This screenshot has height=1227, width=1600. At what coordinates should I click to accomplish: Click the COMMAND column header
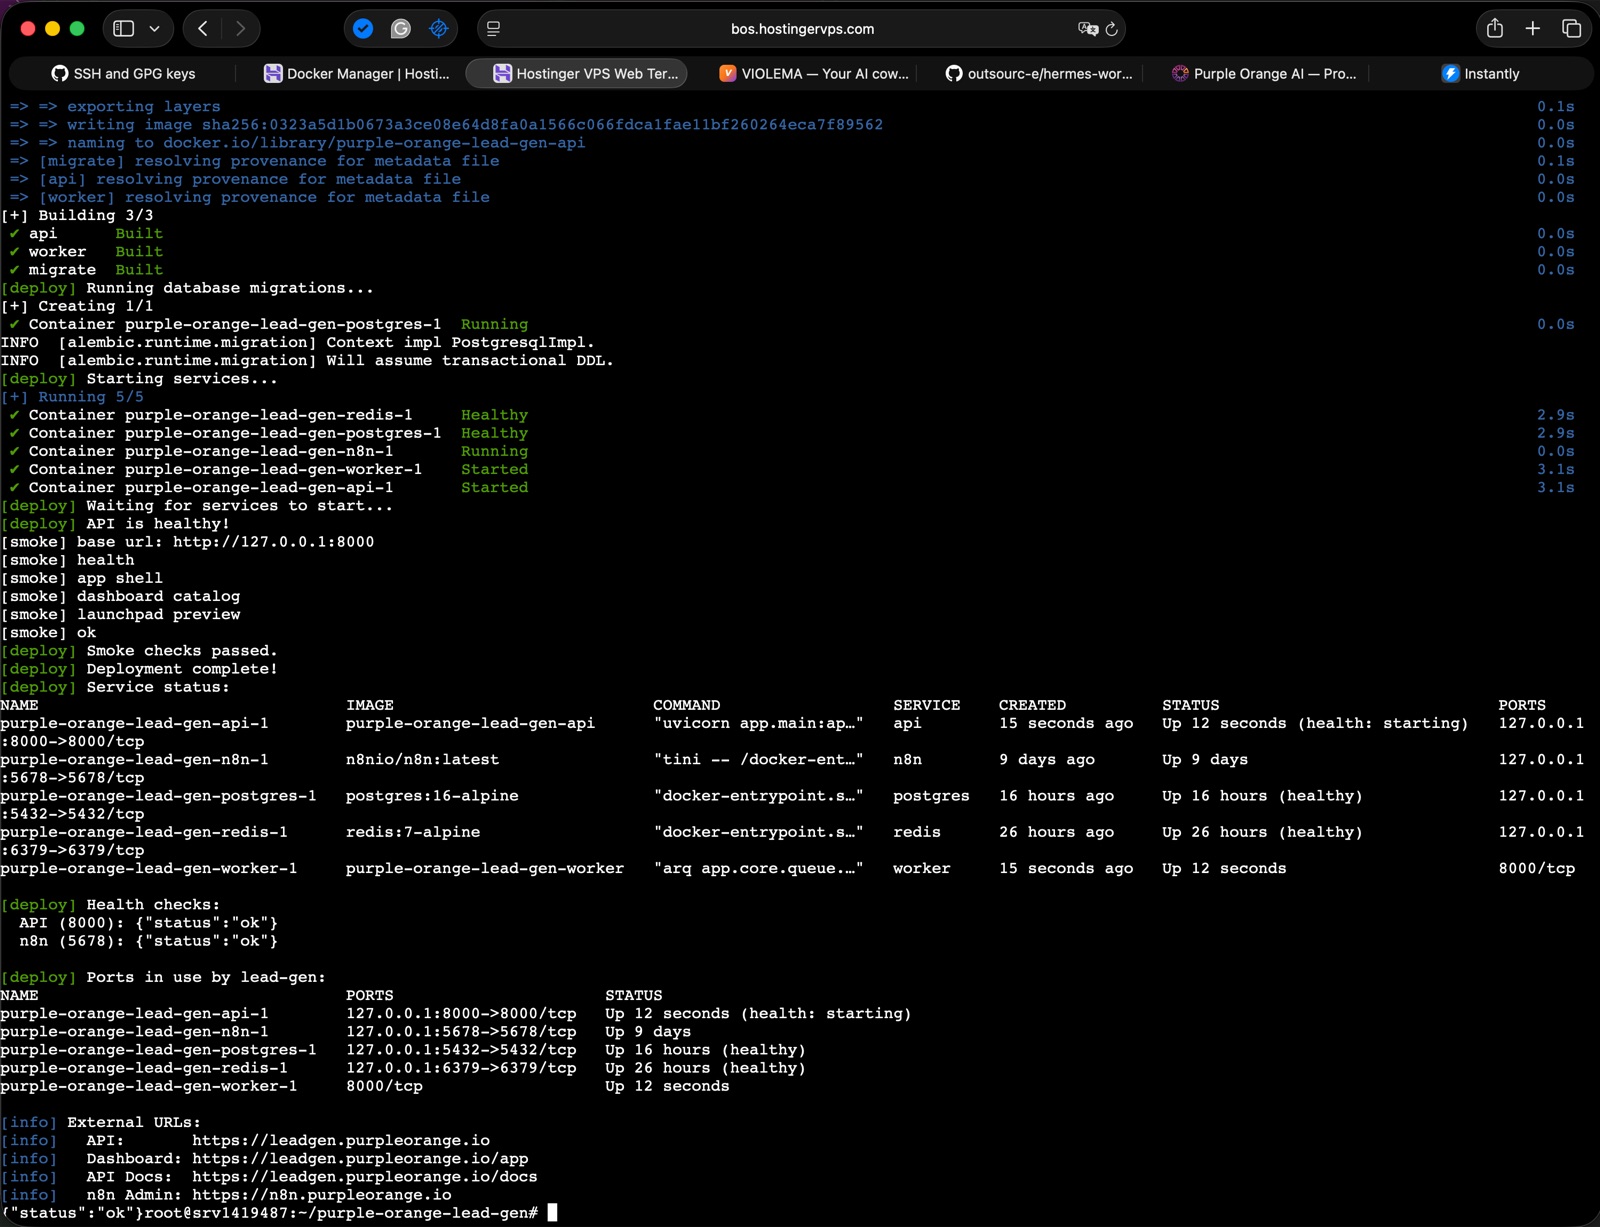click(687, 705)
